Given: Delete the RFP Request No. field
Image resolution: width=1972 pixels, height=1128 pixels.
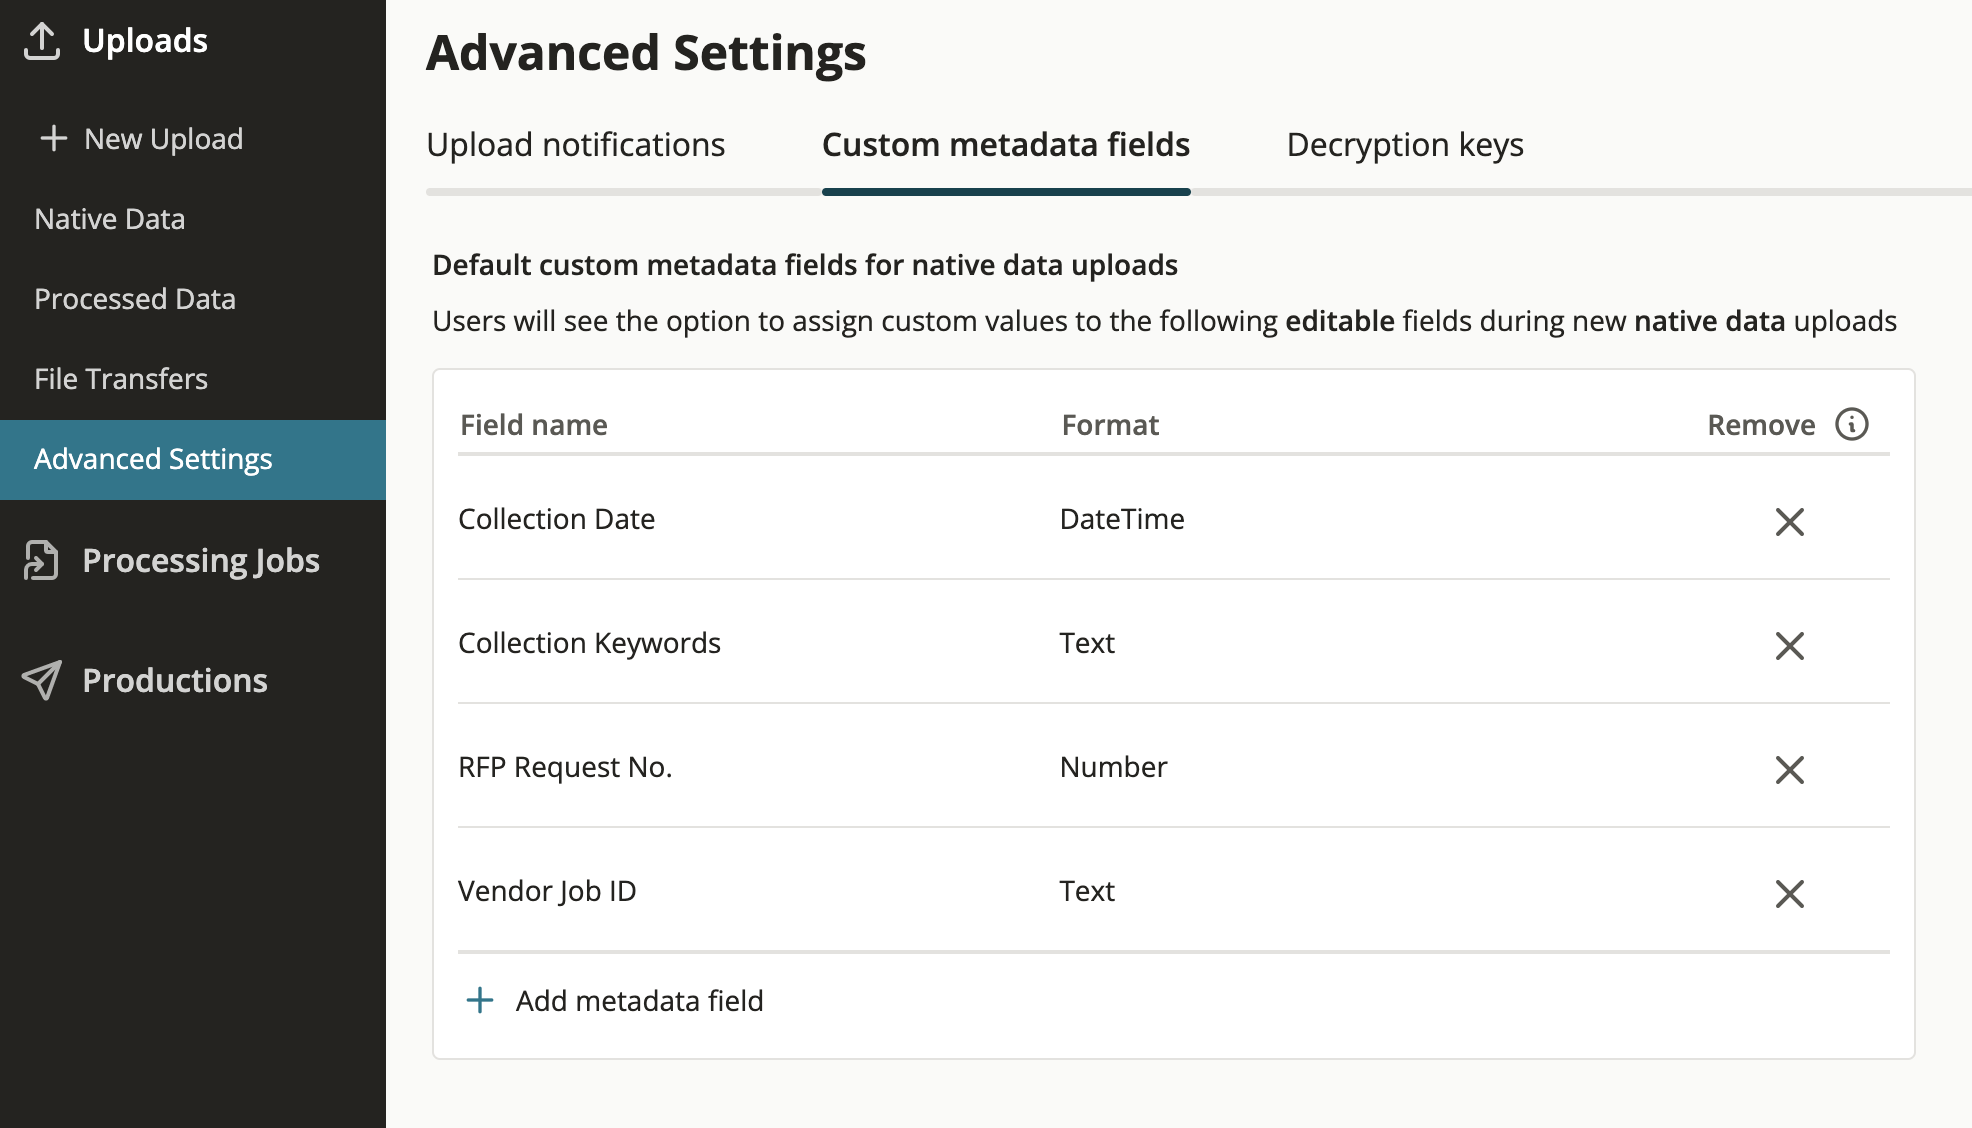Looking at the screenshot, I should 1790,769.
